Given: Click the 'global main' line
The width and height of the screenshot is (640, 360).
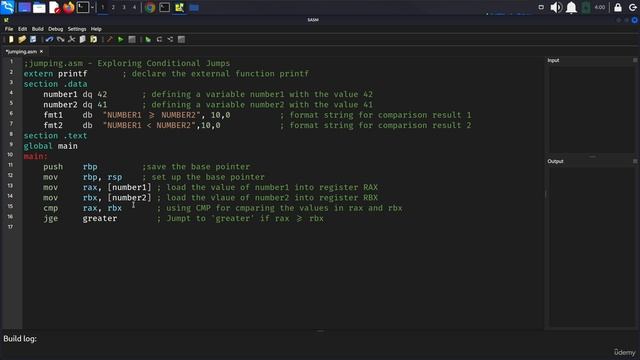Looking at the screenshot, I should coord(50,146).
